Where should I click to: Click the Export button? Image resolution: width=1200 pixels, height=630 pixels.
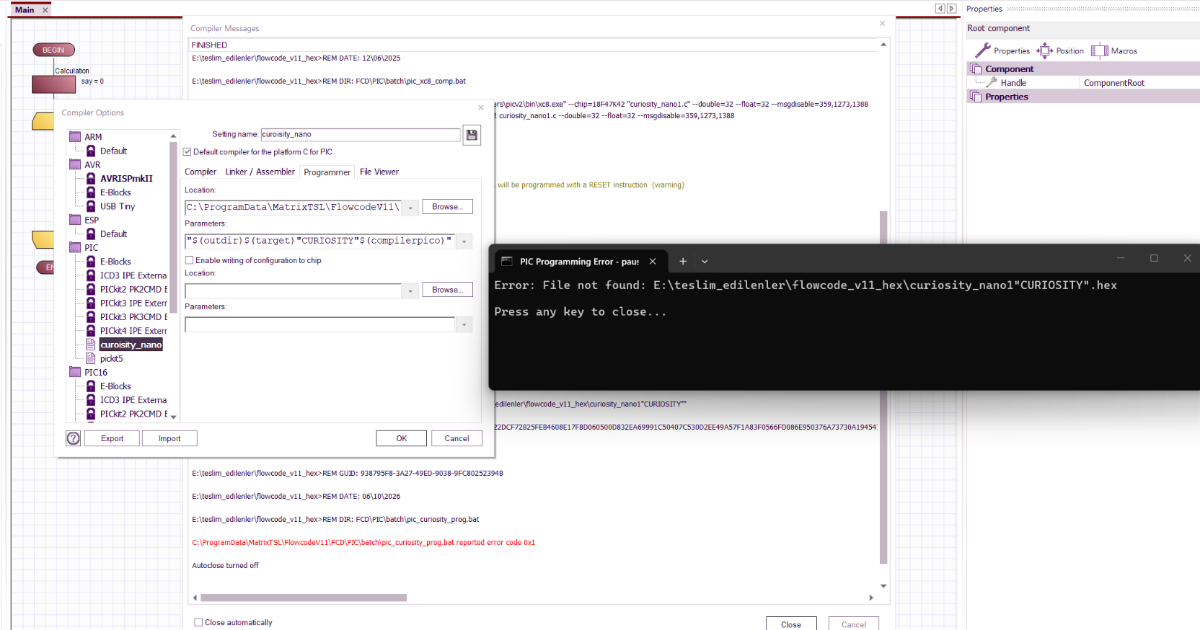(x=112, y=438)
